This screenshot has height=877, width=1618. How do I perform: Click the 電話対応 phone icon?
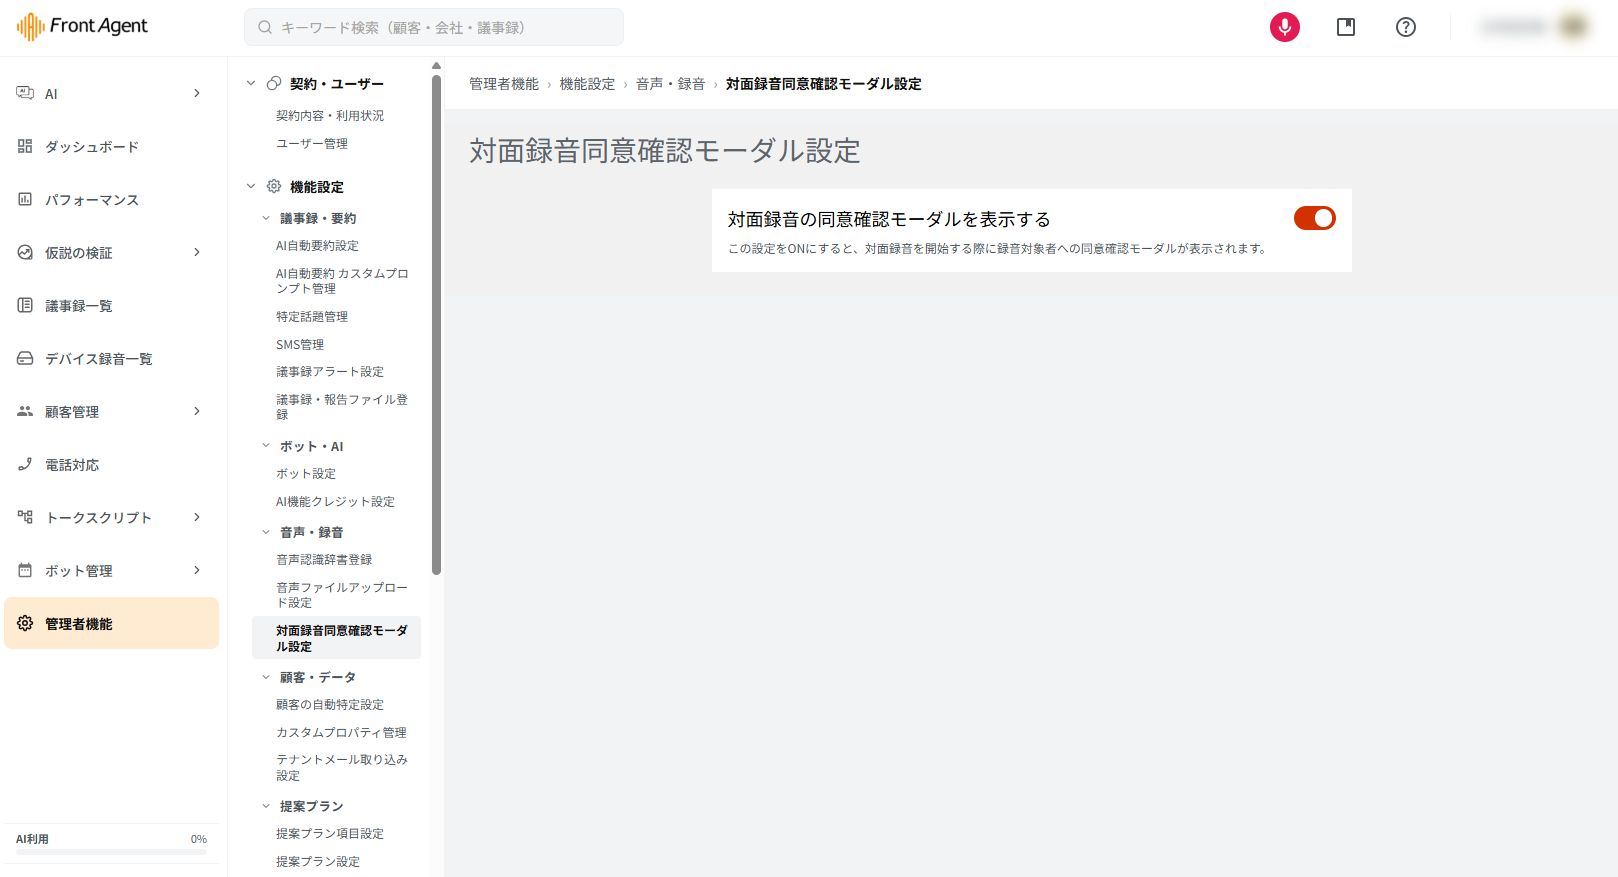point(25,464)
